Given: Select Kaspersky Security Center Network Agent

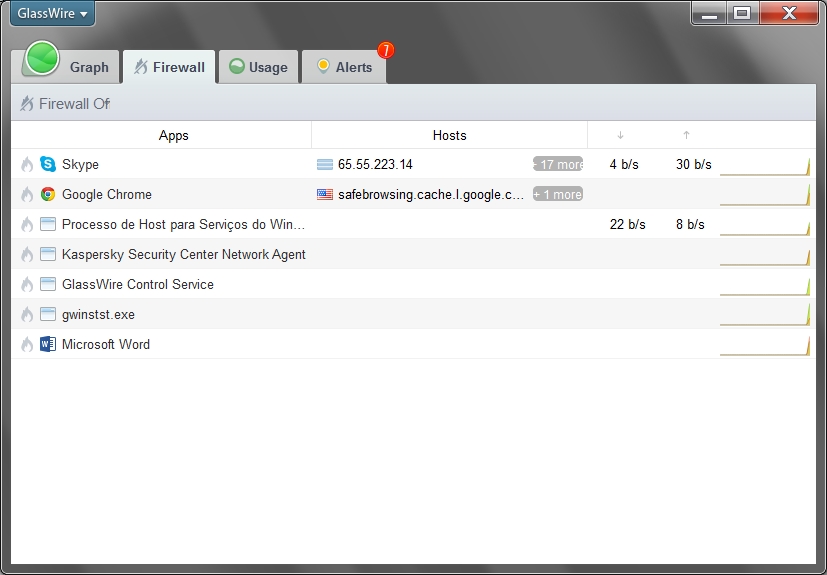Looking at the screenshot, I should [184, 255].
